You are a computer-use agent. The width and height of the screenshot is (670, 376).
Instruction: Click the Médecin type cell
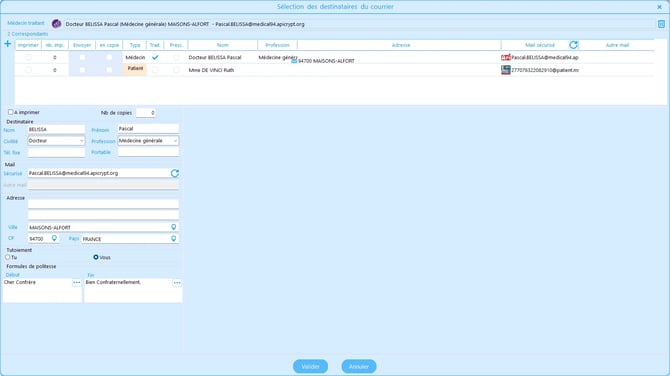(x=135, y=57)
